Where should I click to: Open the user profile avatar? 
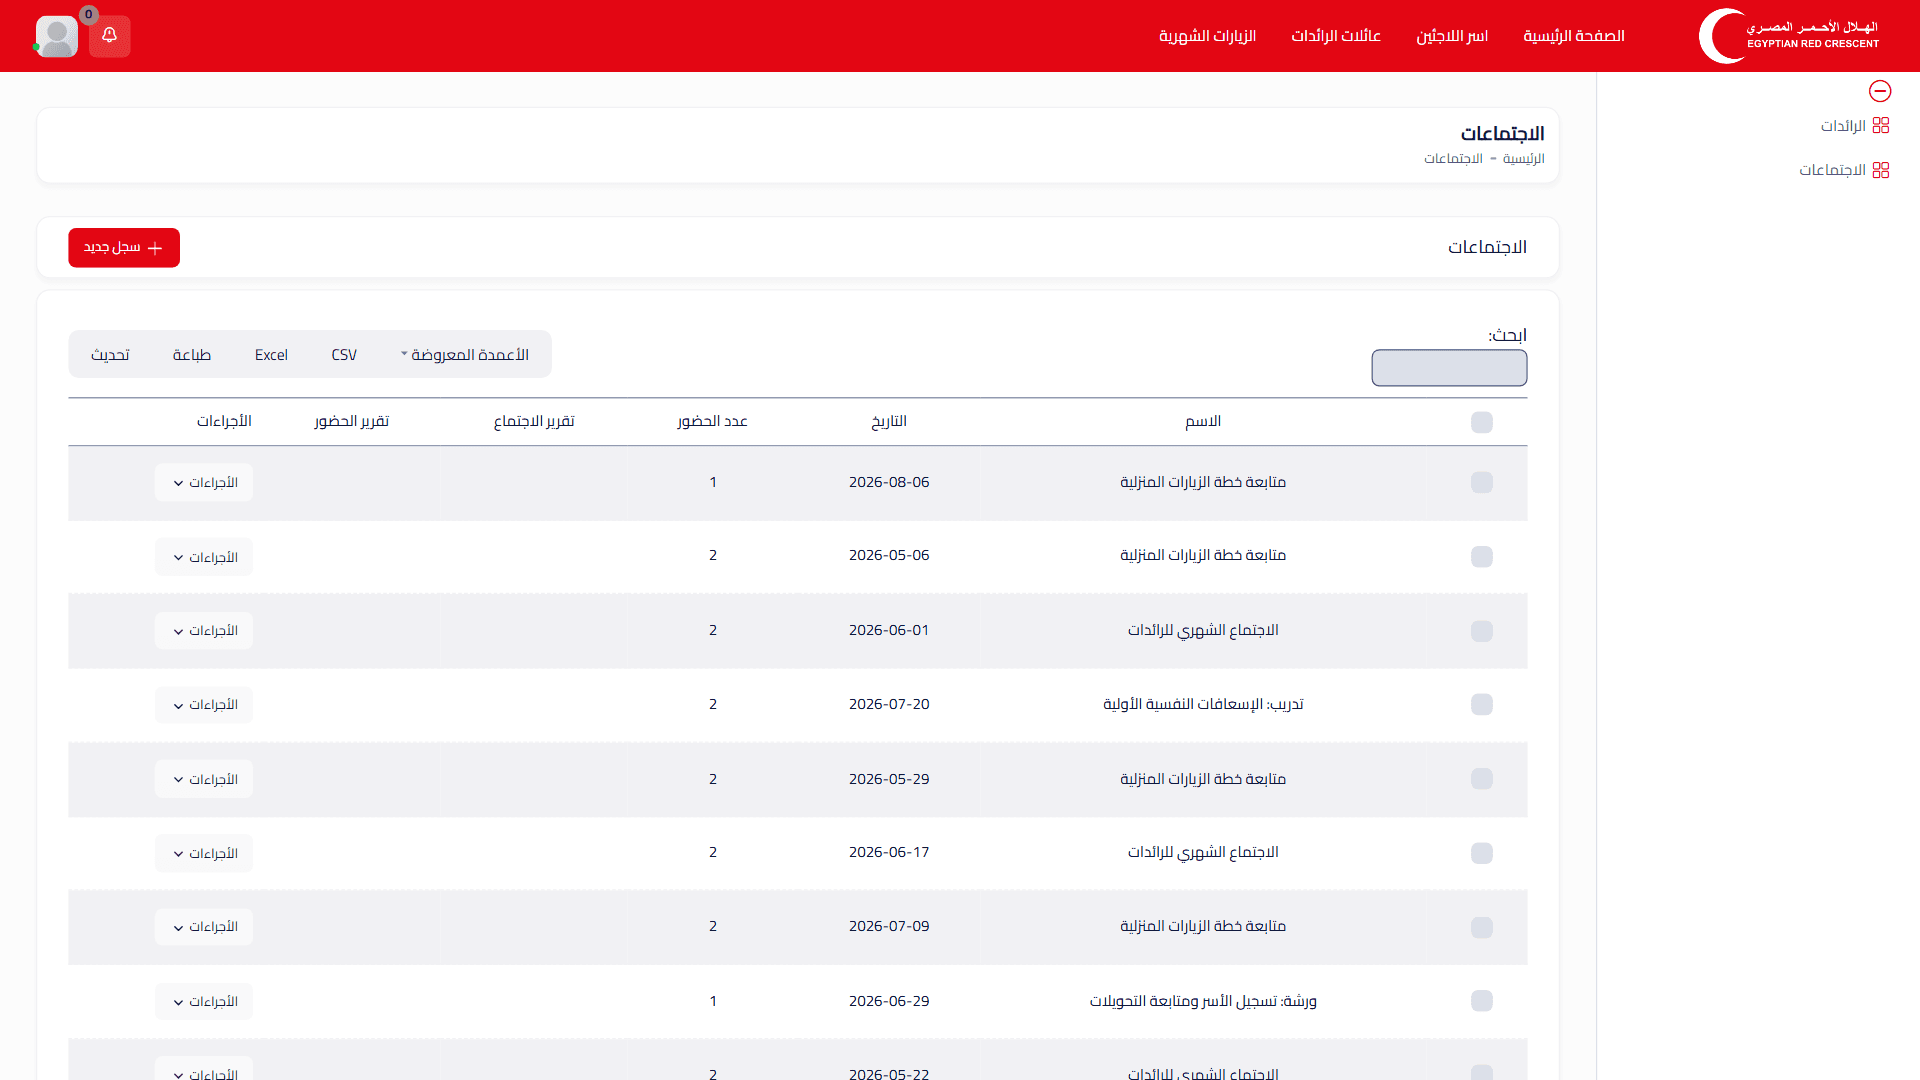pyautogui.click(x=57, y=36)
